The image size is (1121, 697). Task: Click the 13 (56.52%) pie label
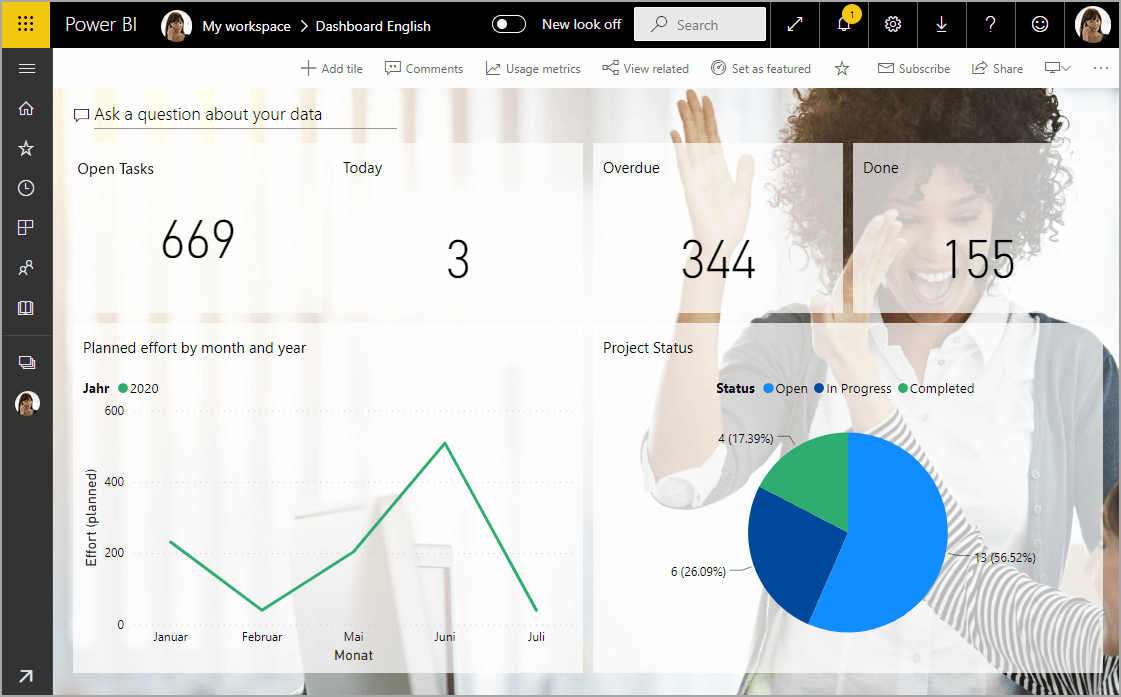tap(1004, 558)
